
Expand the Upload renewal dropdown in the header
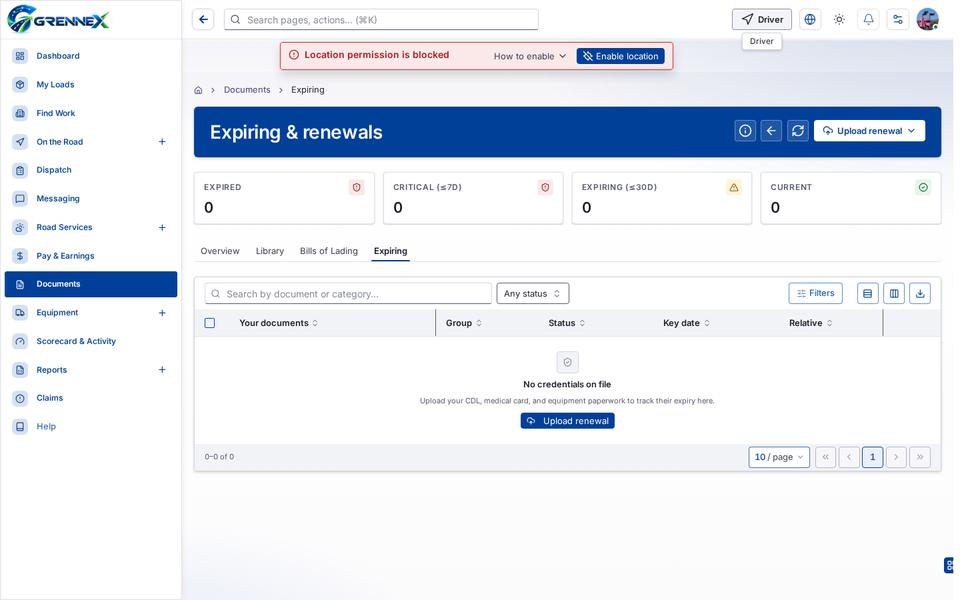(x=869, y=130)
